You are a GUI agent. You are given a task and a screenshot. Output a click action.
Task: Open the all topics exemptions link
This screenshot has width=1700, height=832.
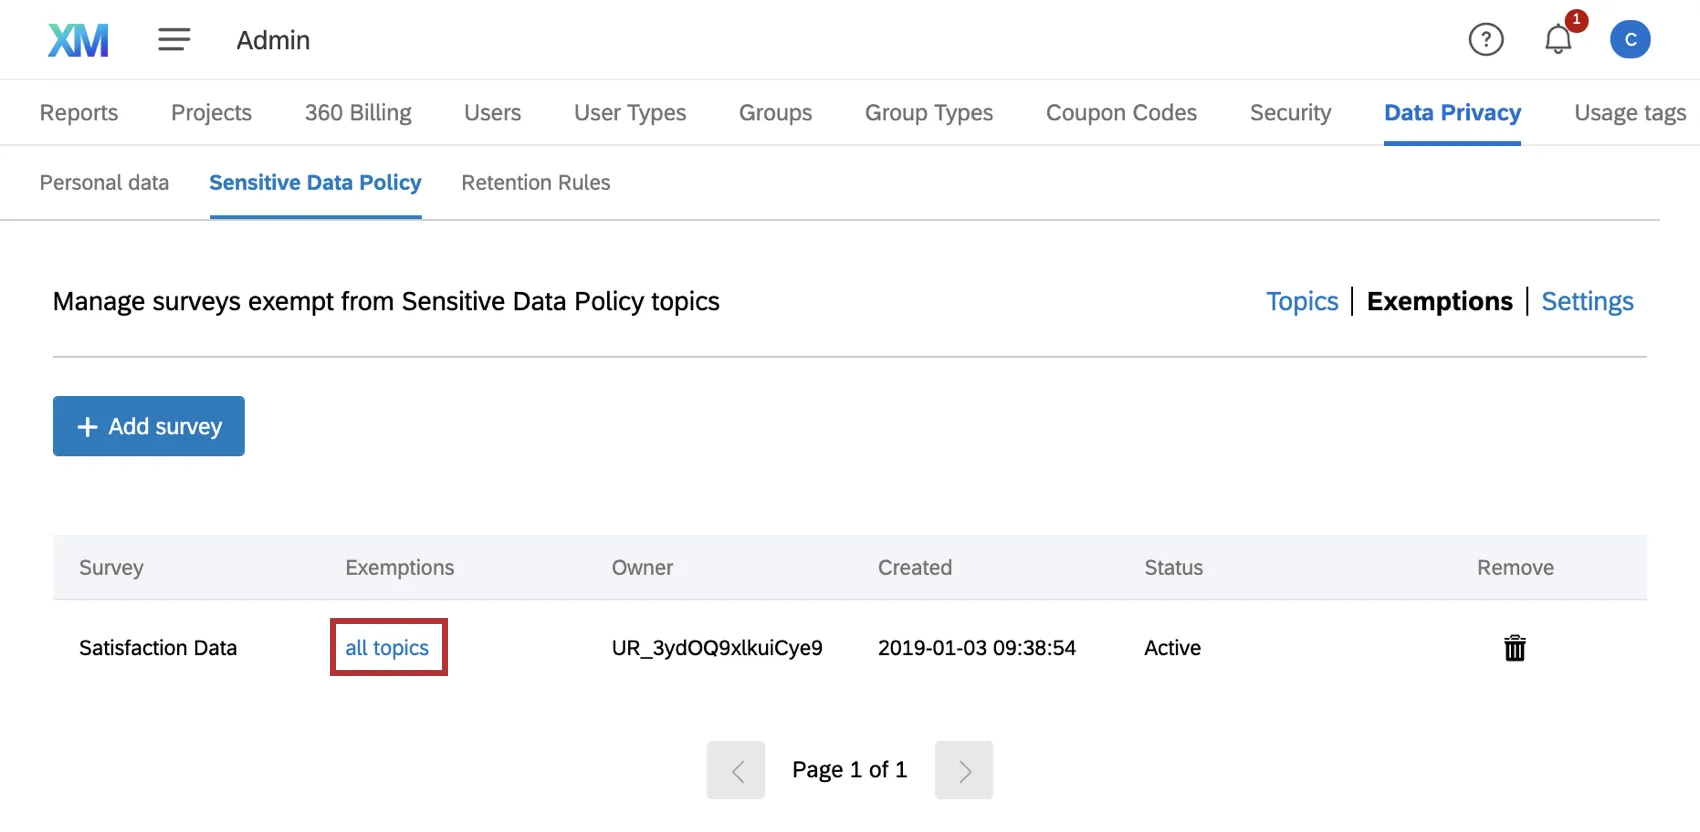pos(387,648)
